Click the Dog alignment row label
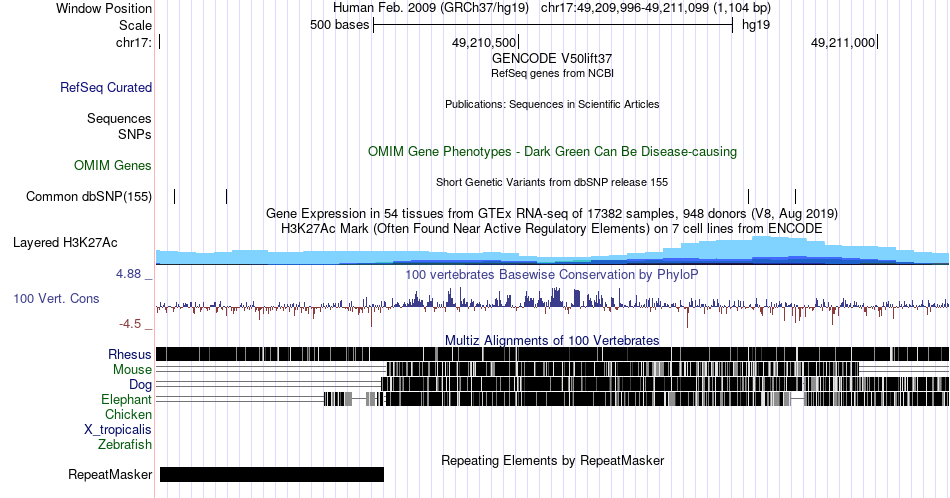This screenshot has height=498, width=950. point(140,385)
